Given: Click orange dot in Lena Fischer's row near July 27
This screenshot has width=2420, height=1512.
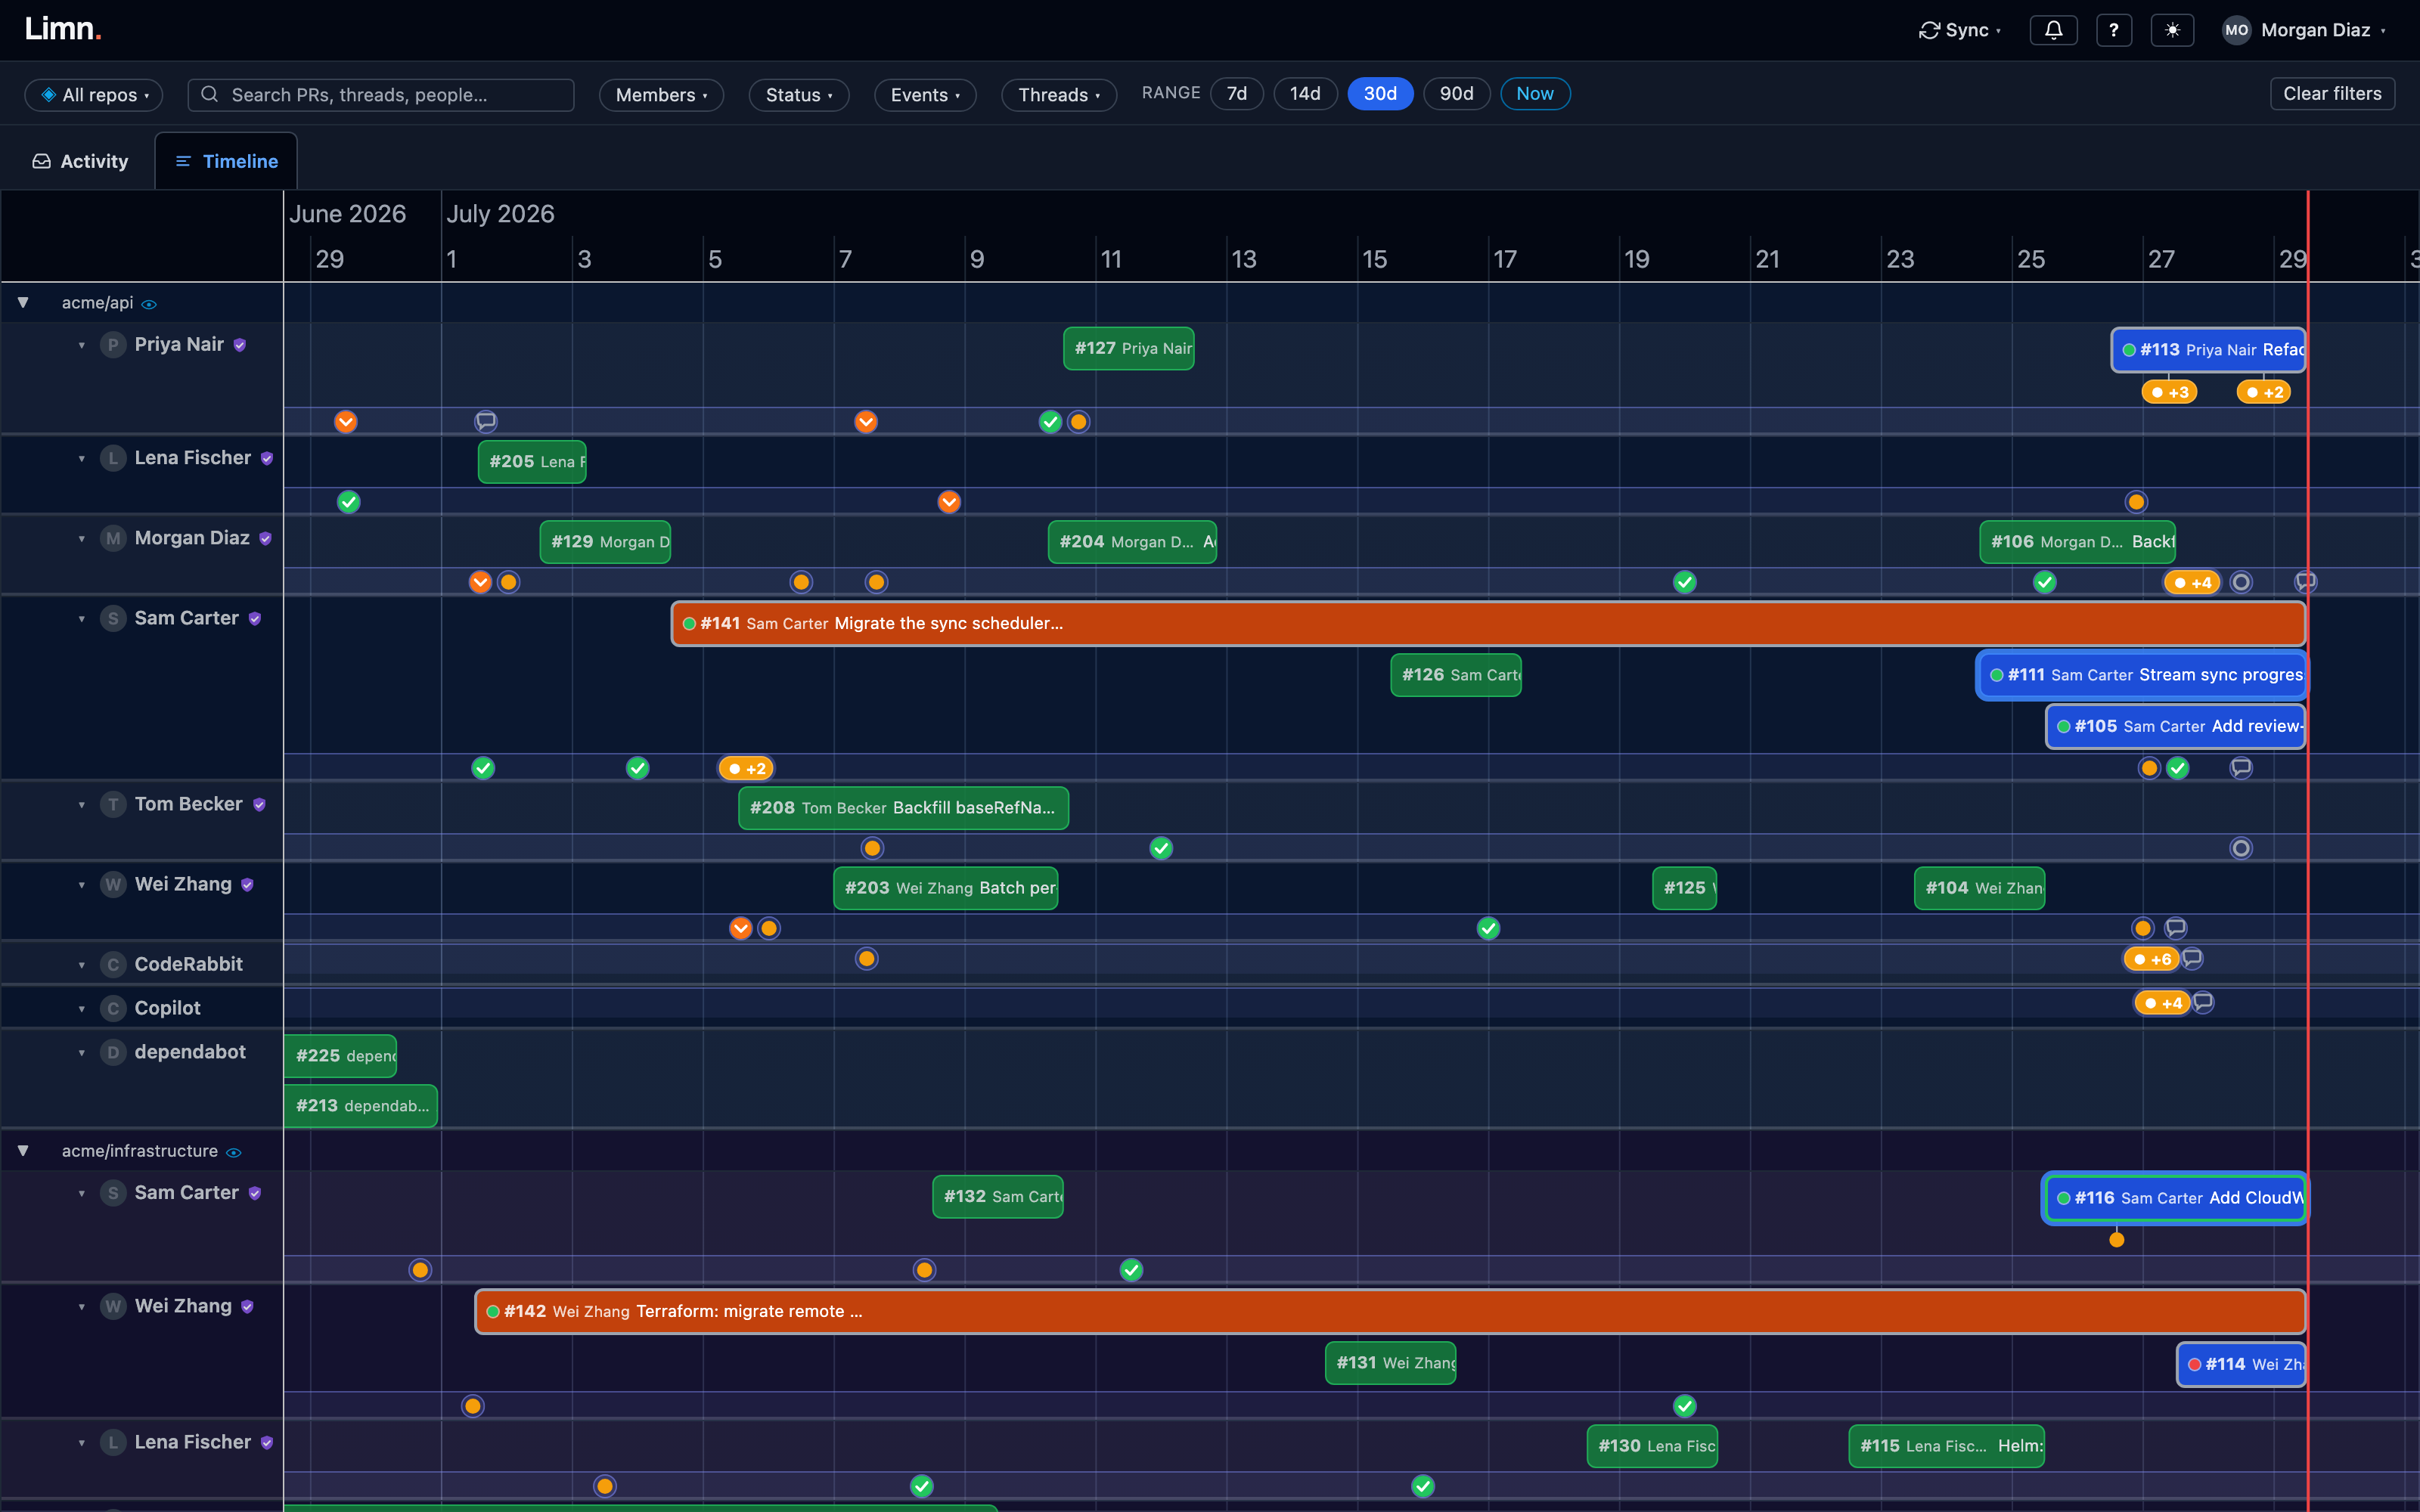Looking at the screenshot, I should (x=2136, y=502).
